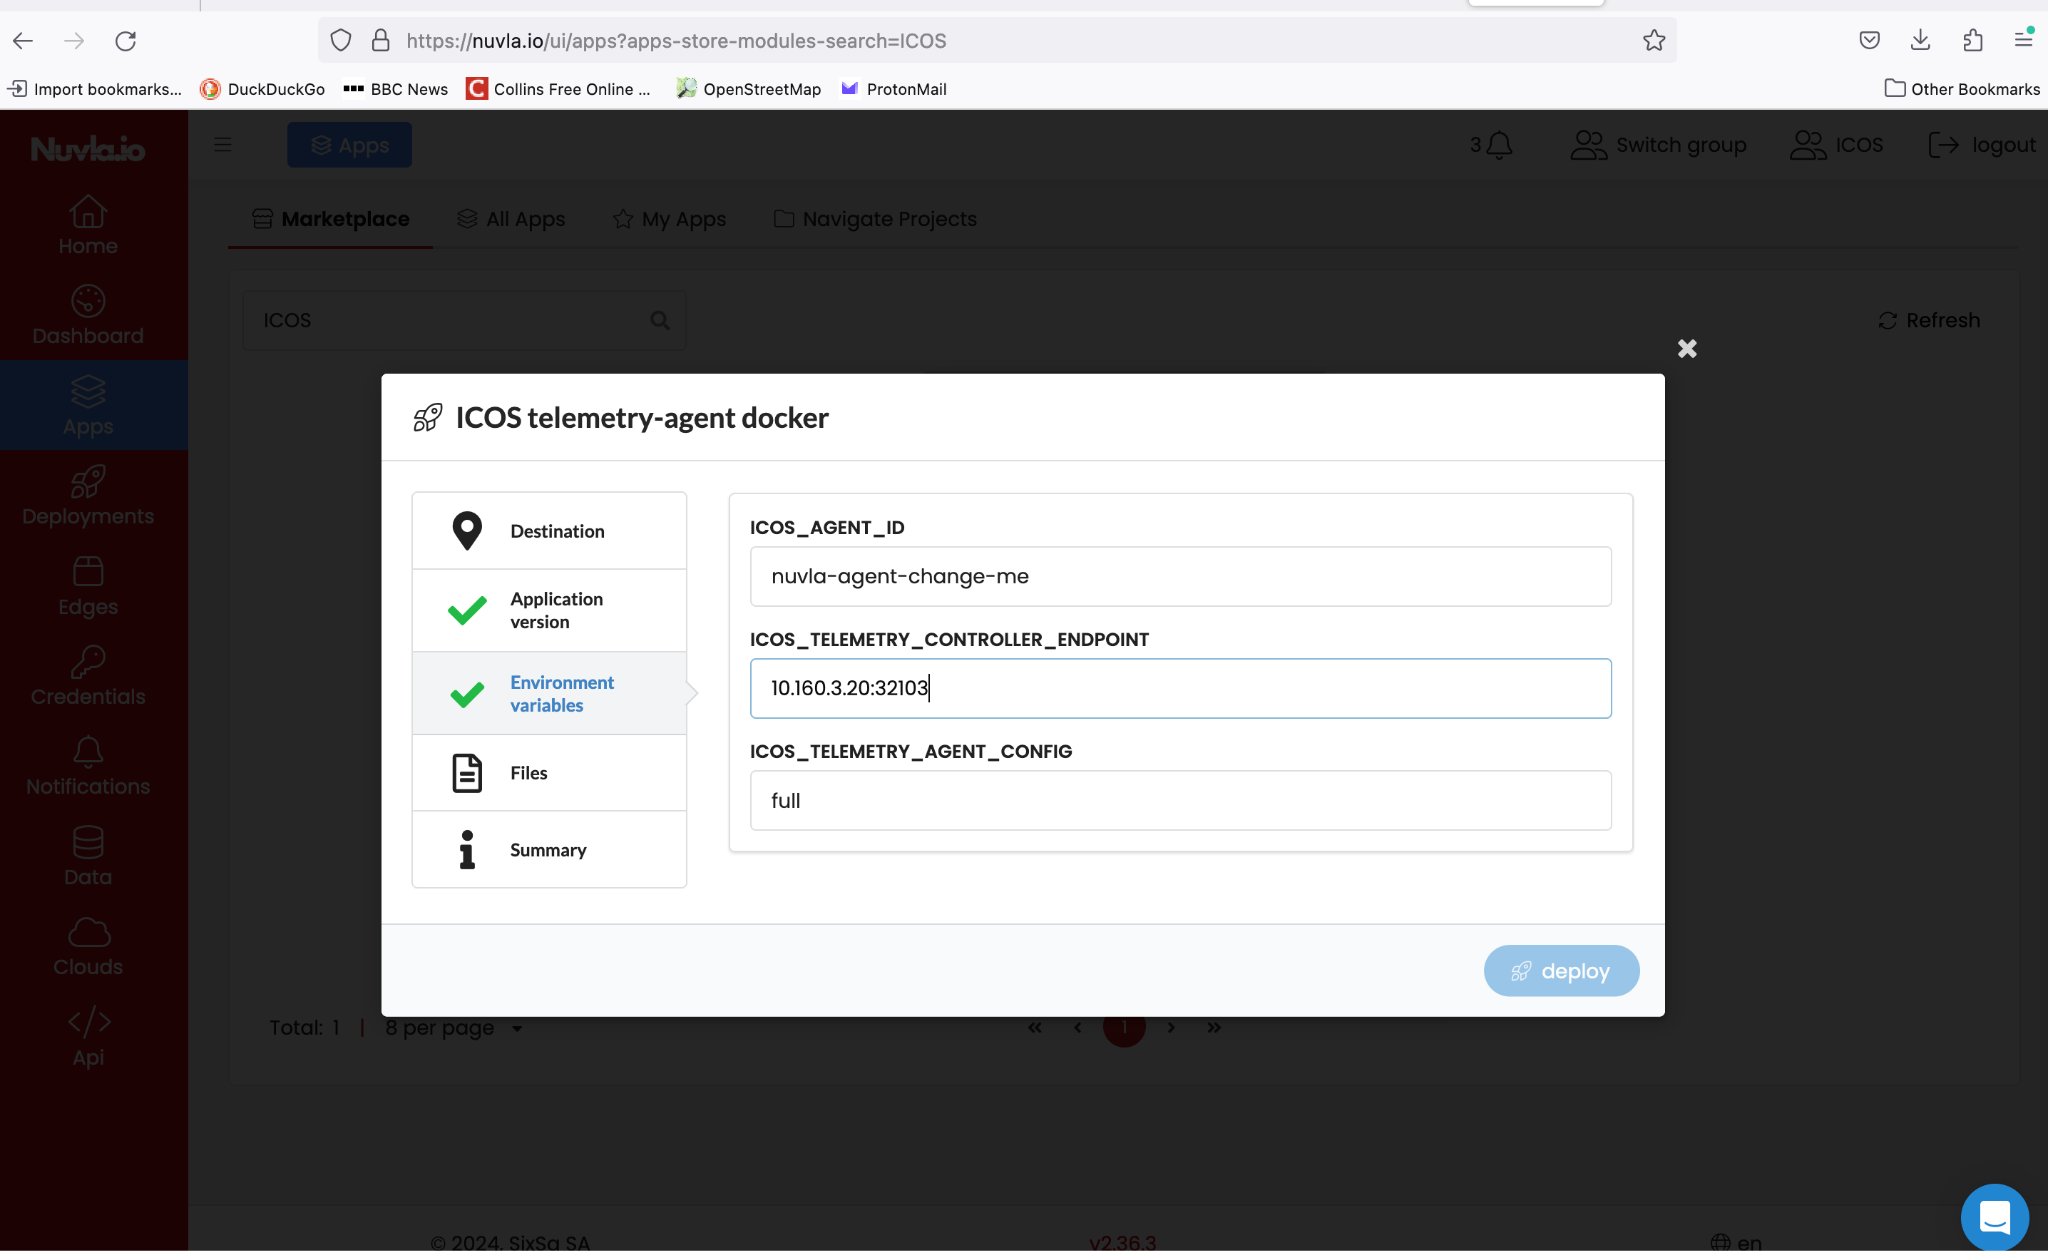Open the Data sidebar item
Viewport: 2048px width, 1251px height.
tap(88, 855)
